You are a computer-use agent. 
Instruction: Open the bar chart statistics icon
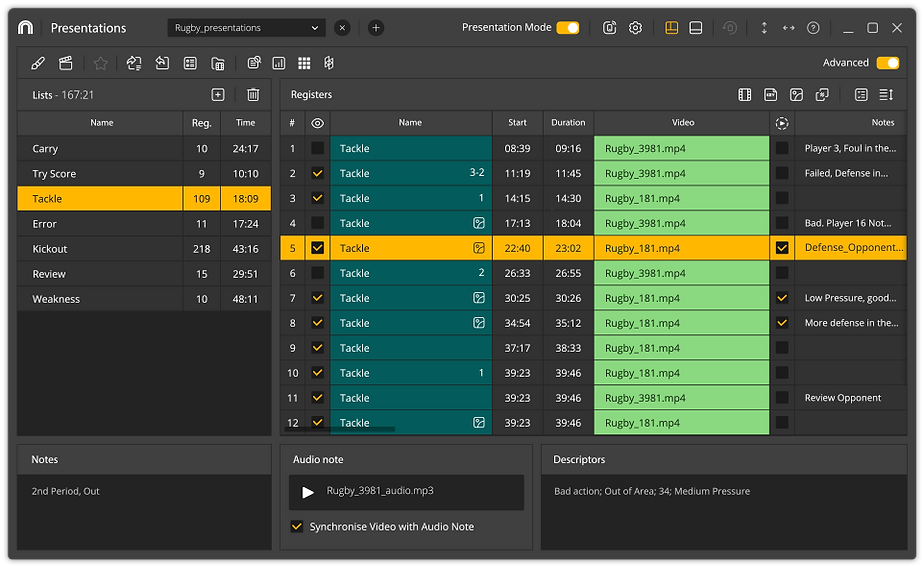click(279, 63)
